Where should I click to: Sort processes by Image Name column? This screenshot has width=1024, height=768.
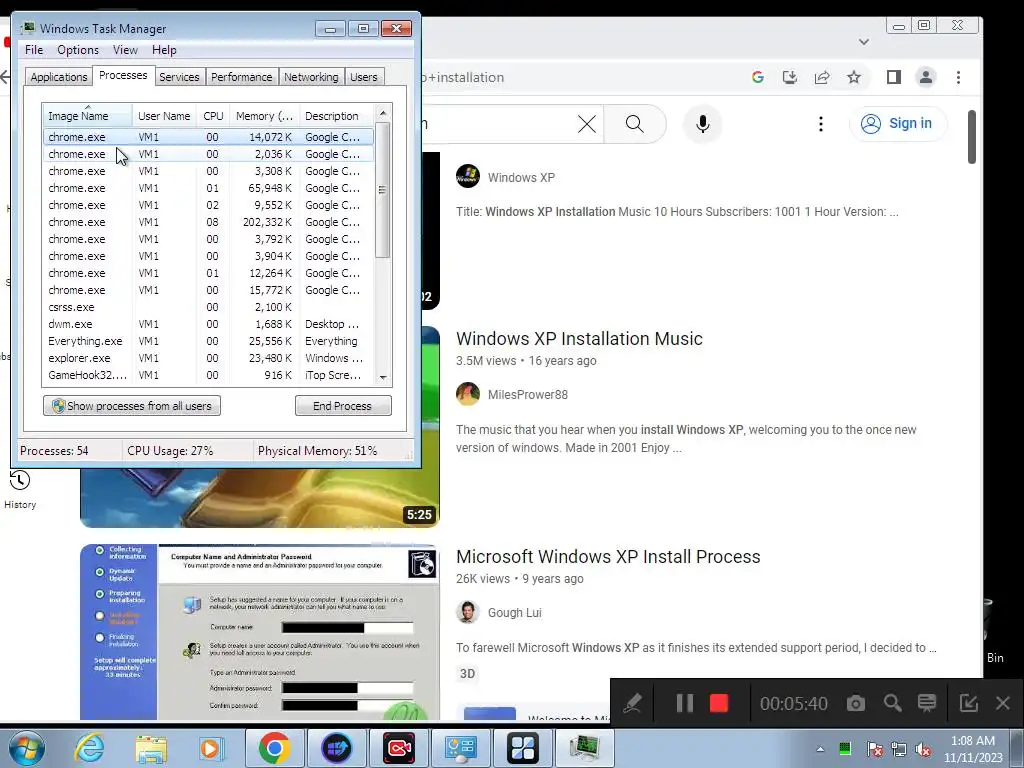click(x=88, y=116)
